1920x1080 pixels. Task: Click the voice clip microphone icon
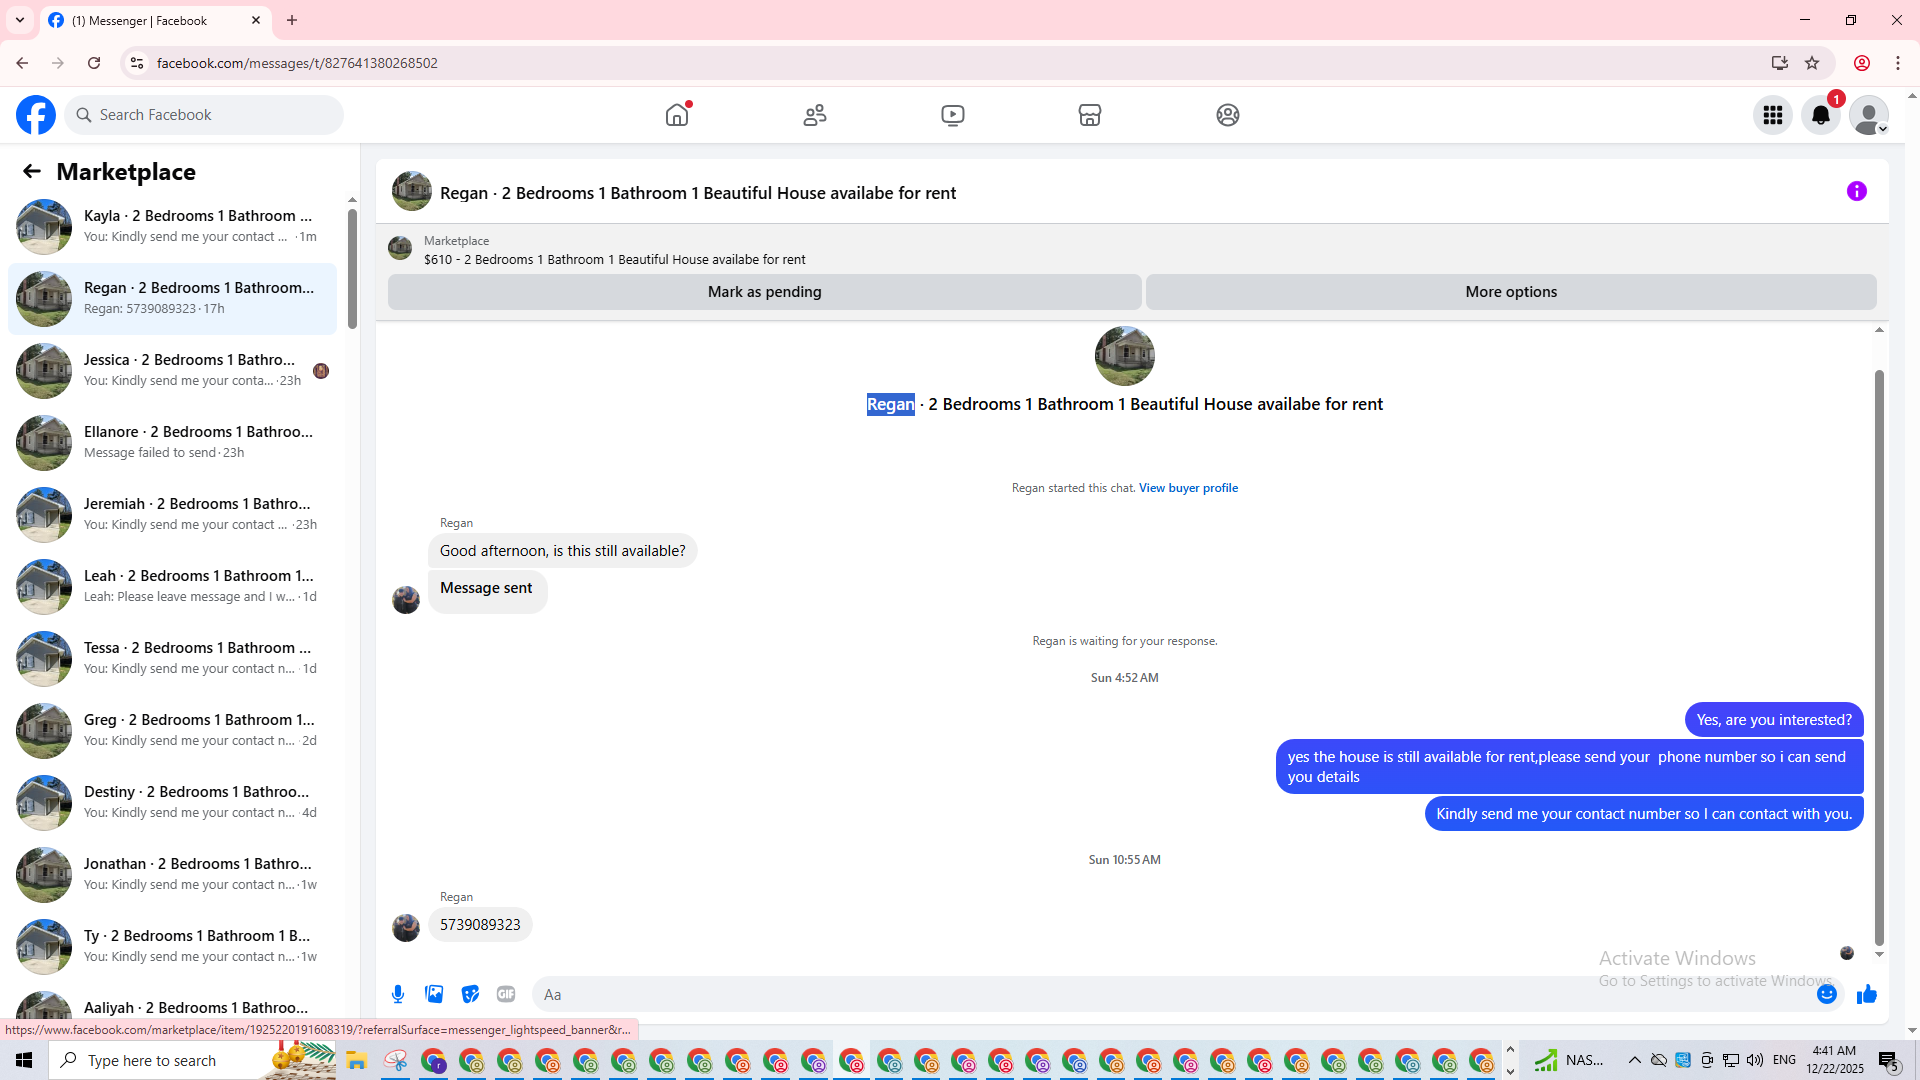(398, 994)
